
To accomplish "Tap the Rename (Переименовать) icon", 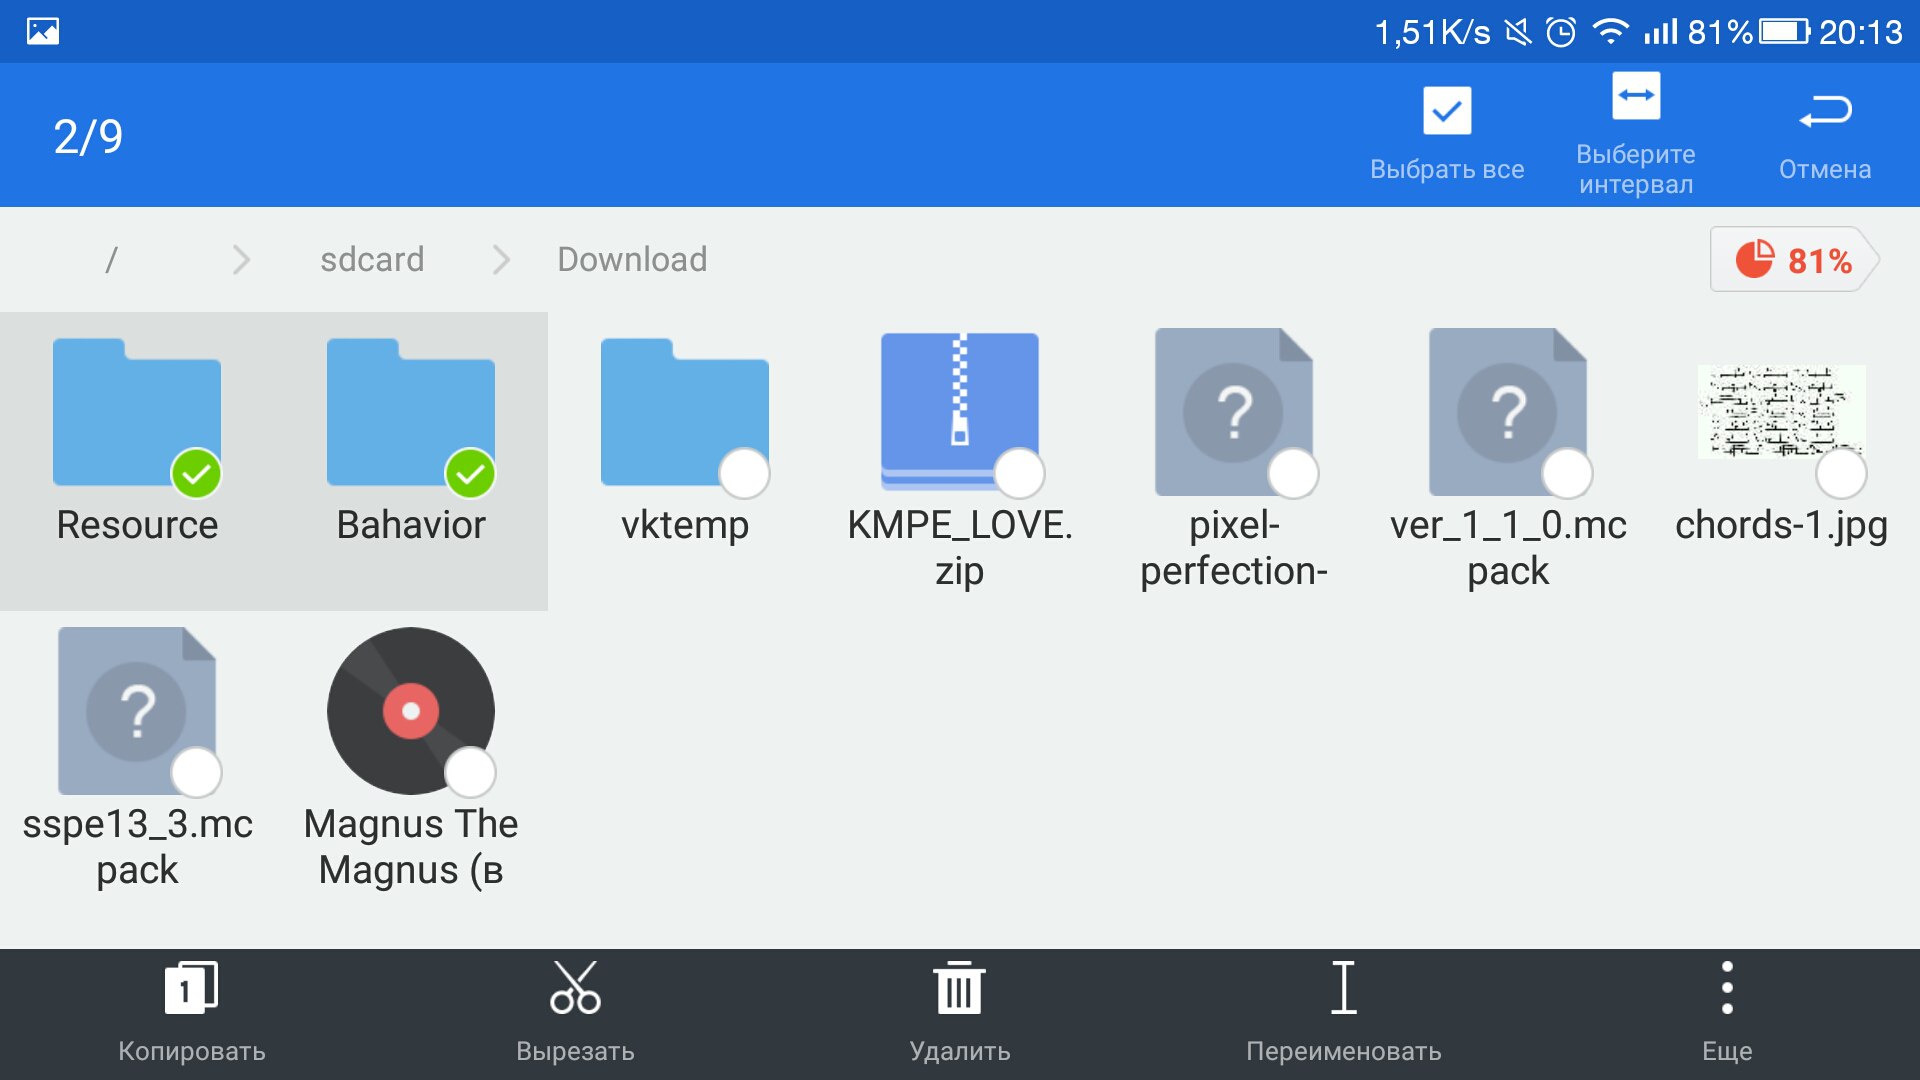I will coord(1343,989).
